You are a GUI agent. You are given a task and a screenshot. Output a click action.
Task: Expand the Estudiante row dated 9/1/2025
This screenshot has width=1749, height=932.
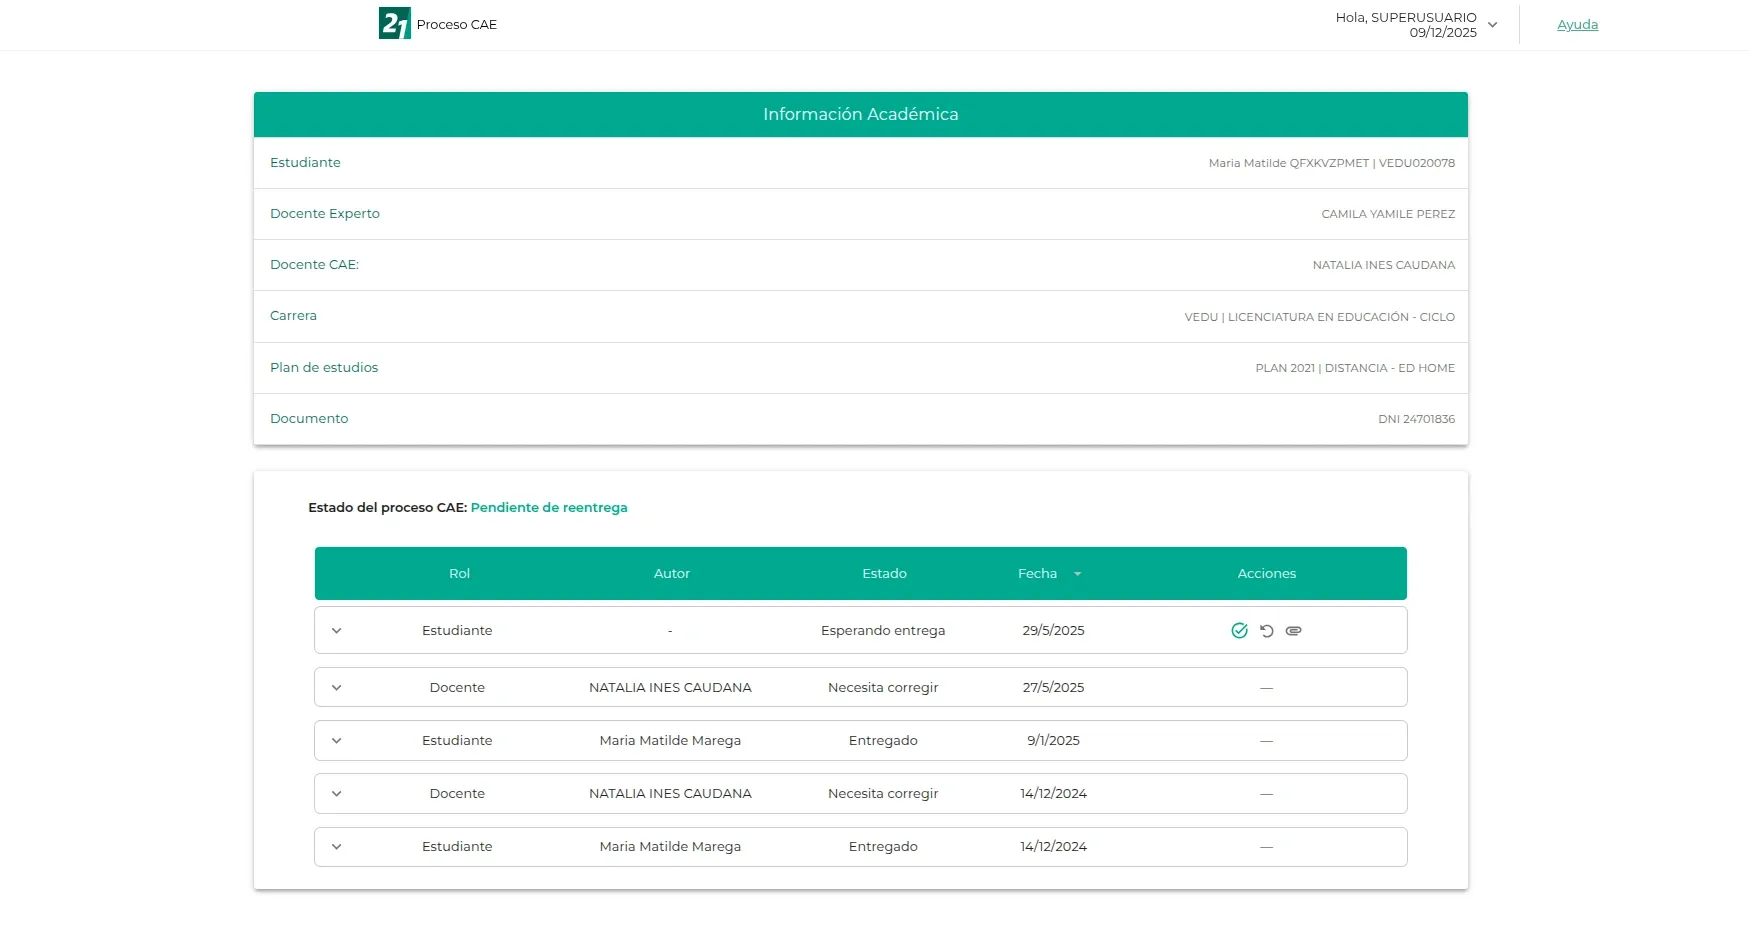click(337, 741)
